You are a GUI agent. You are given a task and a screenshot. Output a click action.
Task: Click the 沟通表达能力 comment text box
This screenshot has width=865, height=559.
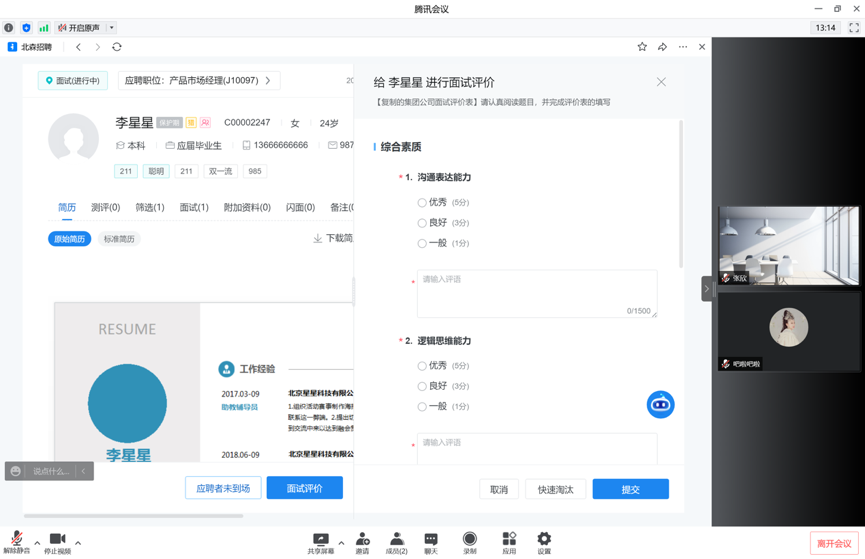click(x=536, y=293)
